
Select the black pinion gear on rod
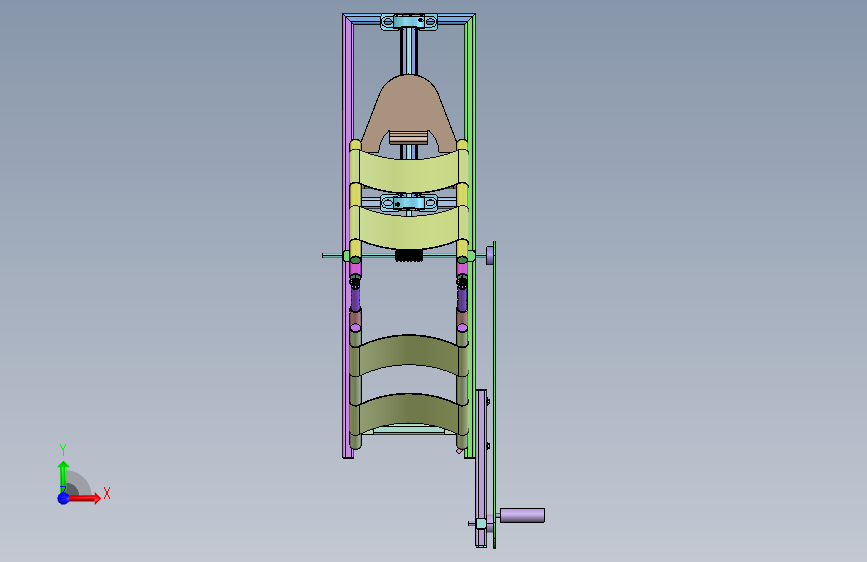(409, 255)
